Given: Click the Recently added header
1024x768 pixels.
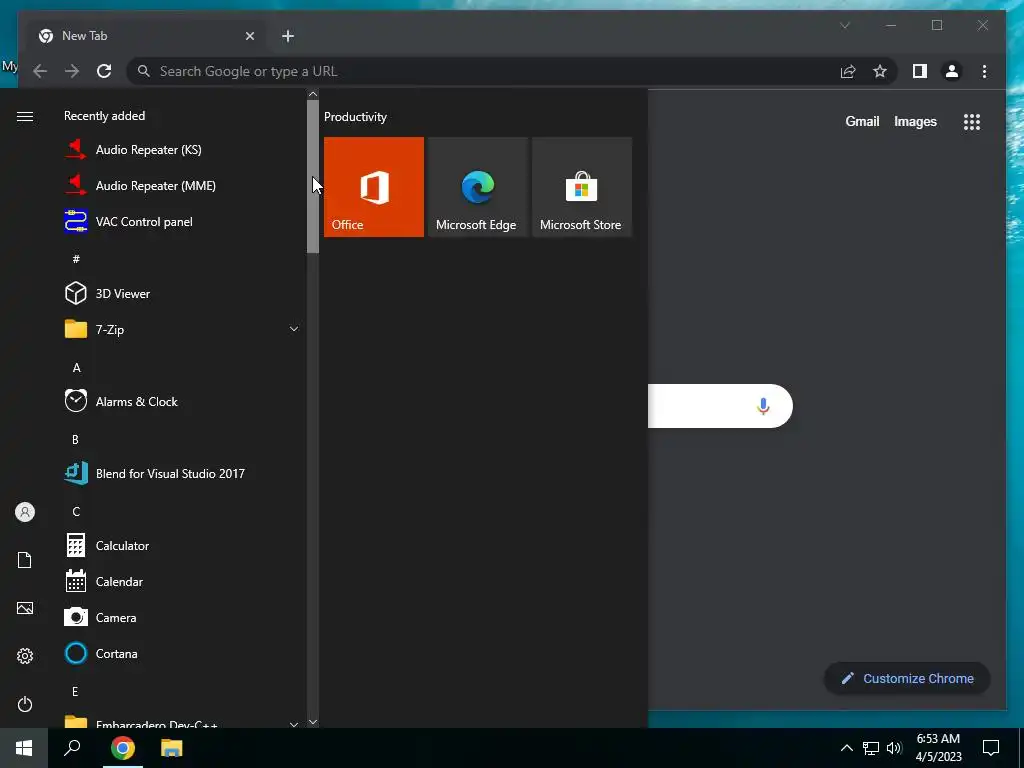Looking at the screenshot, I should coord(104,116).
